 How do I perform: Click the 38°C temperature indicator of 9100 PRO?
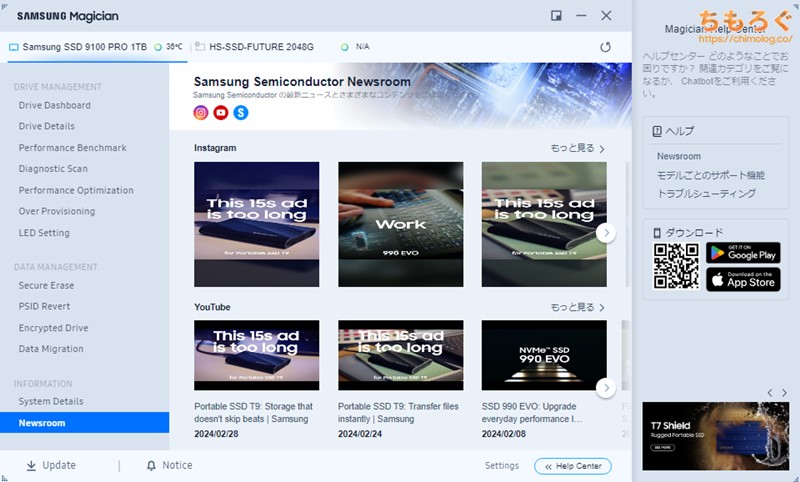coord(169,47)
